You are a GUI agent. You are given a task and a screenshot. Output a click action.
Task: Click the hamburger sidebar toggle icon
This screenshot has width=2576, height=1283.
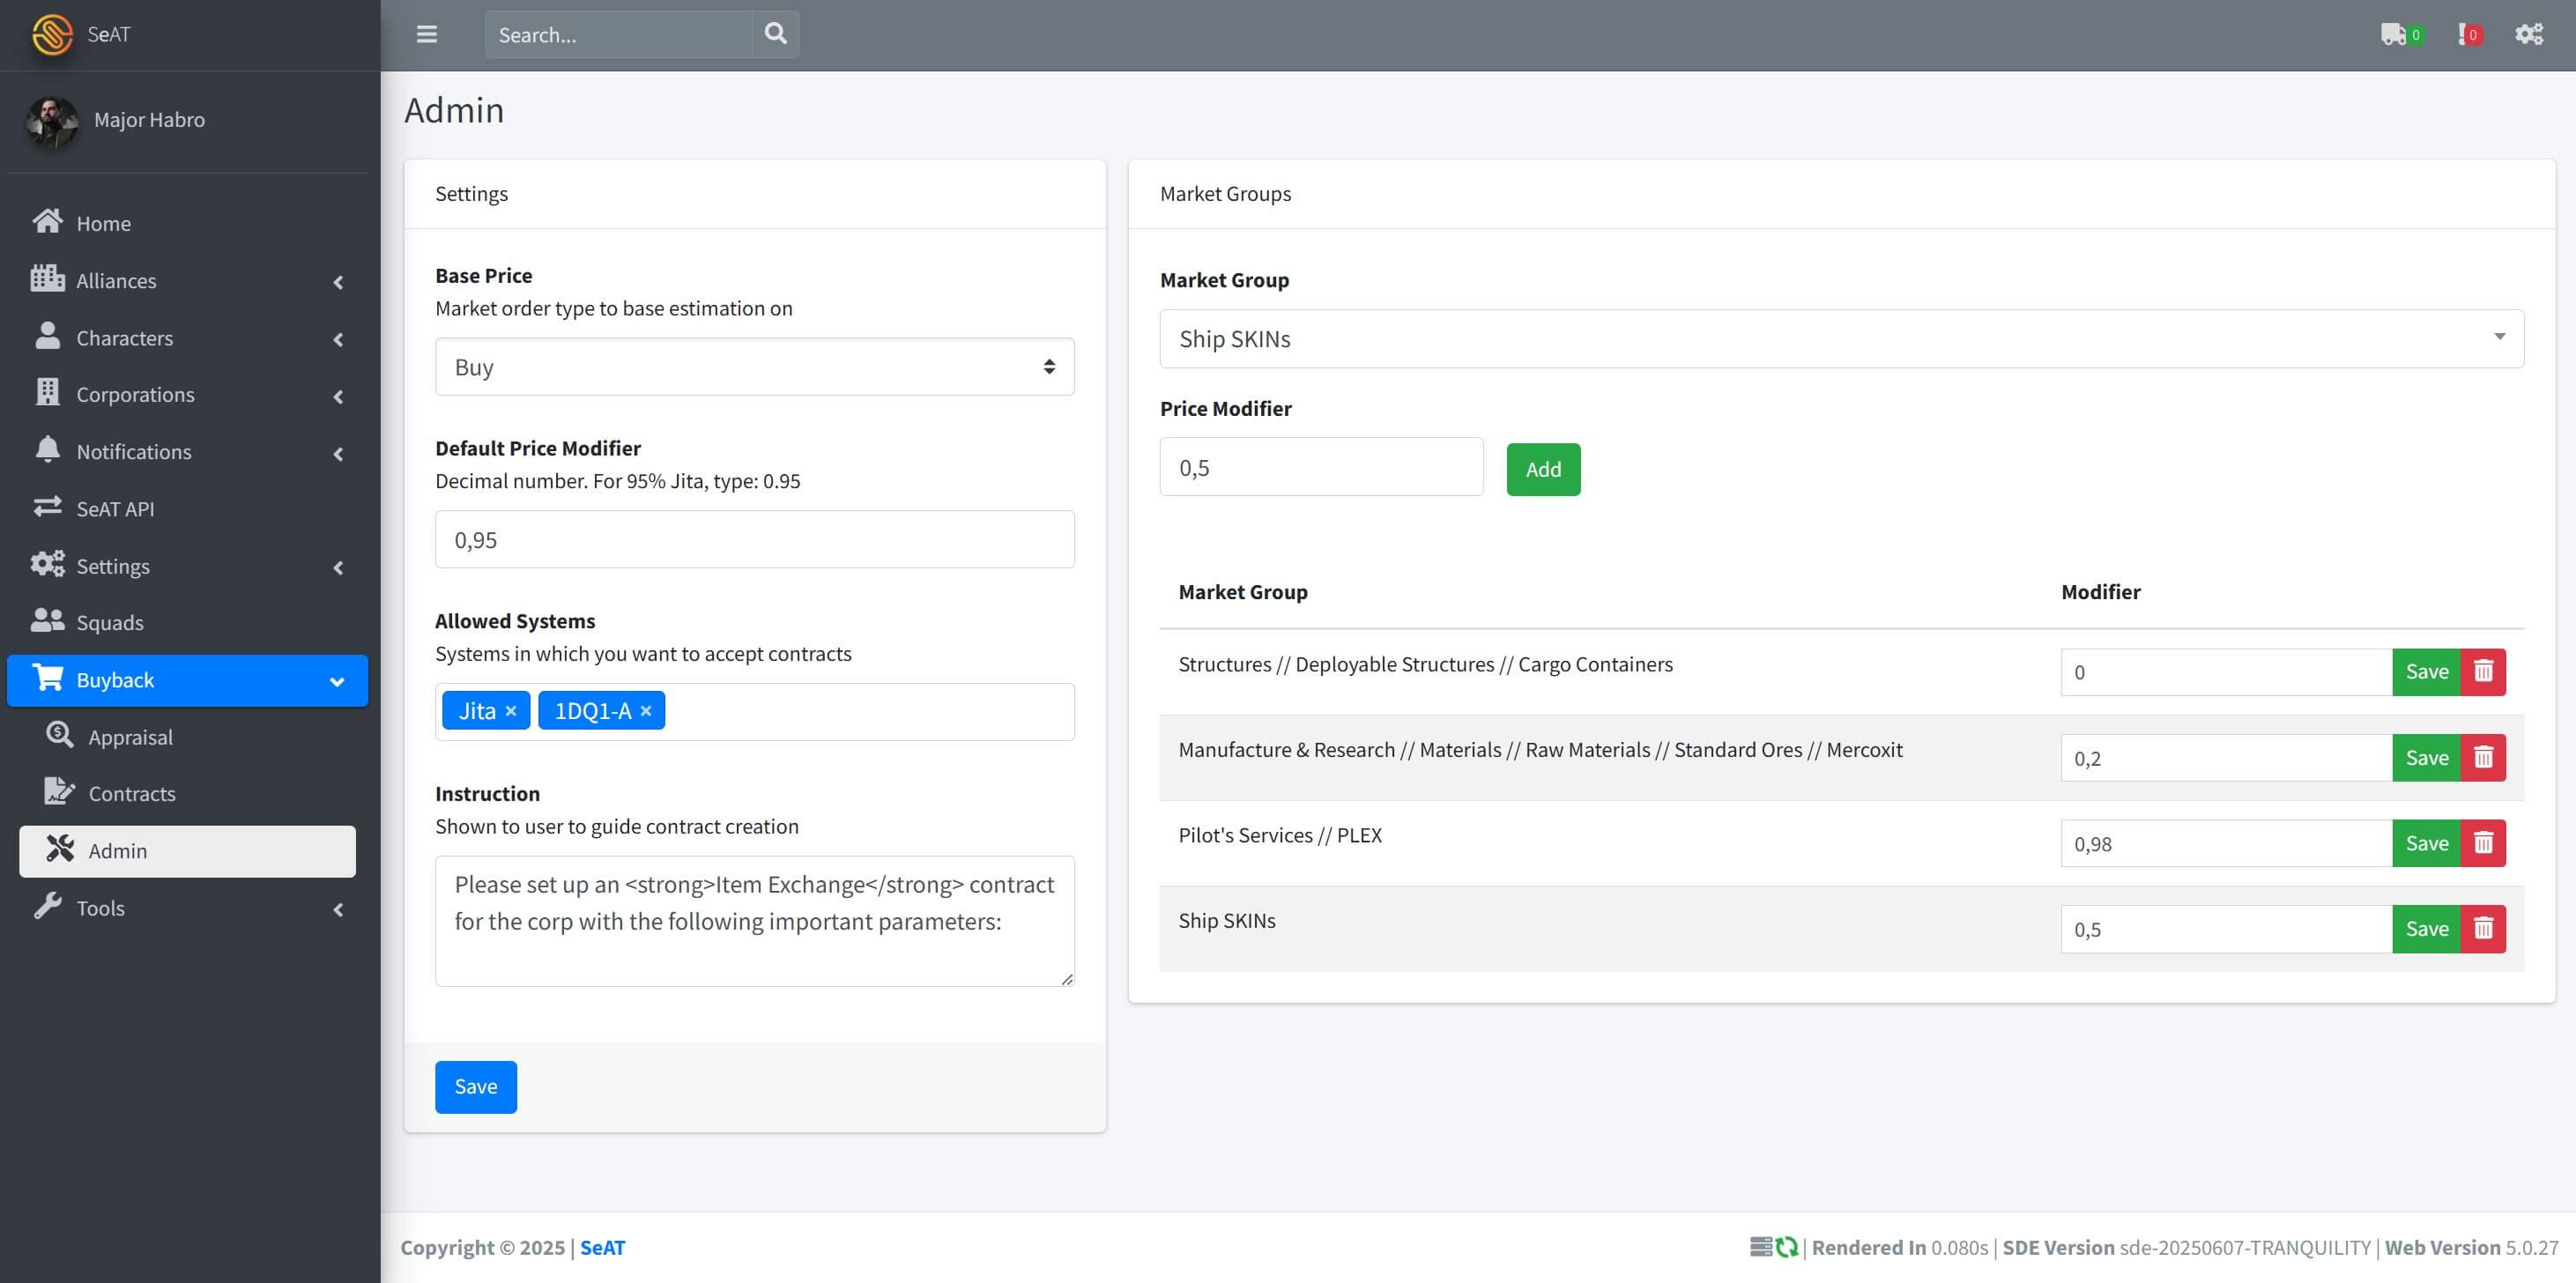coord(427,35)
